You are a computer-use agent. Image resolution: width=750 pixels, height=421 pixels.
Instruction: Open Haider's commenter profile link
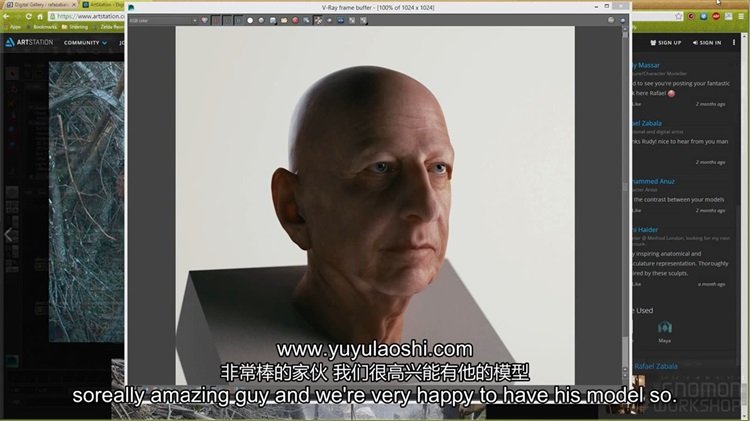[x=645, y=230]
